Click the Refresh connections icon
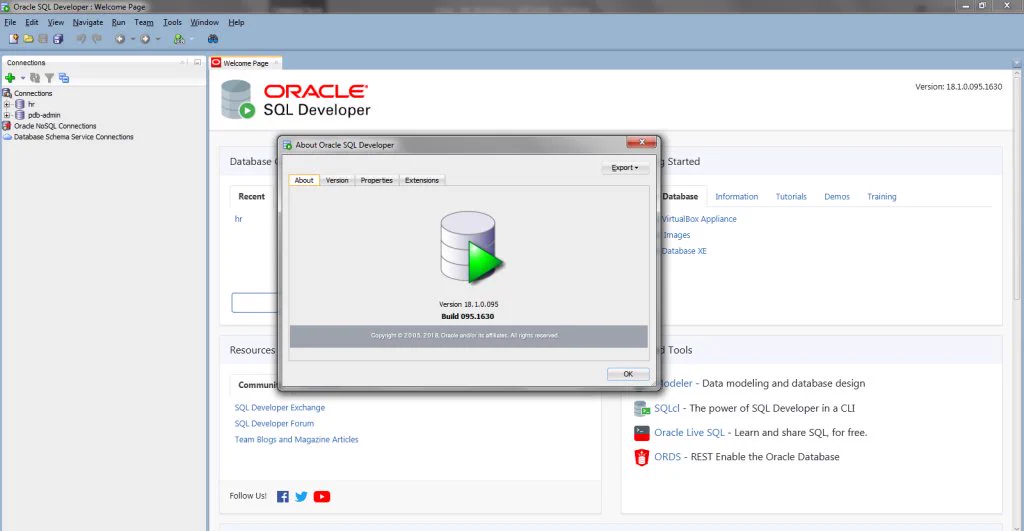The height and width of the screenshot is (531, 1024). coord(35,78)
